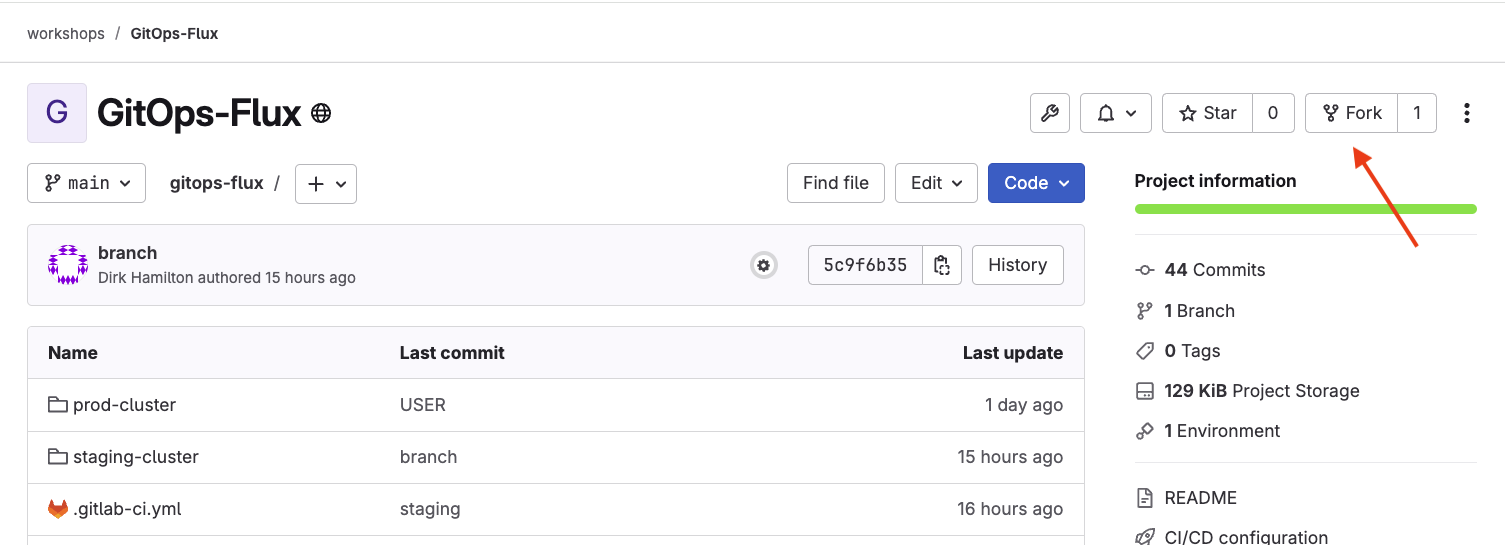Open notification bell dropdown
1505x545 pixels.
(1116, 113)
